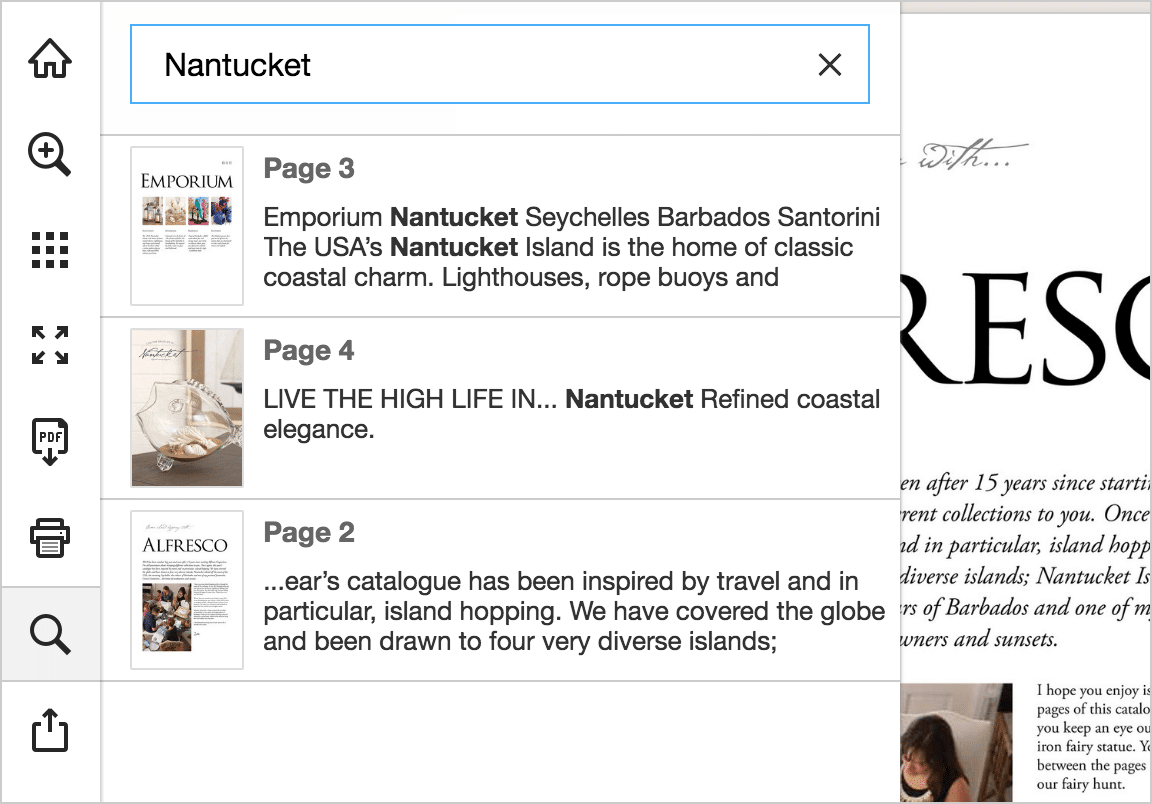This screenshot has width=1152, height=804.
Task: Clear the Nantucket search query
Action: pyautogui.click(x=830, y=64)
